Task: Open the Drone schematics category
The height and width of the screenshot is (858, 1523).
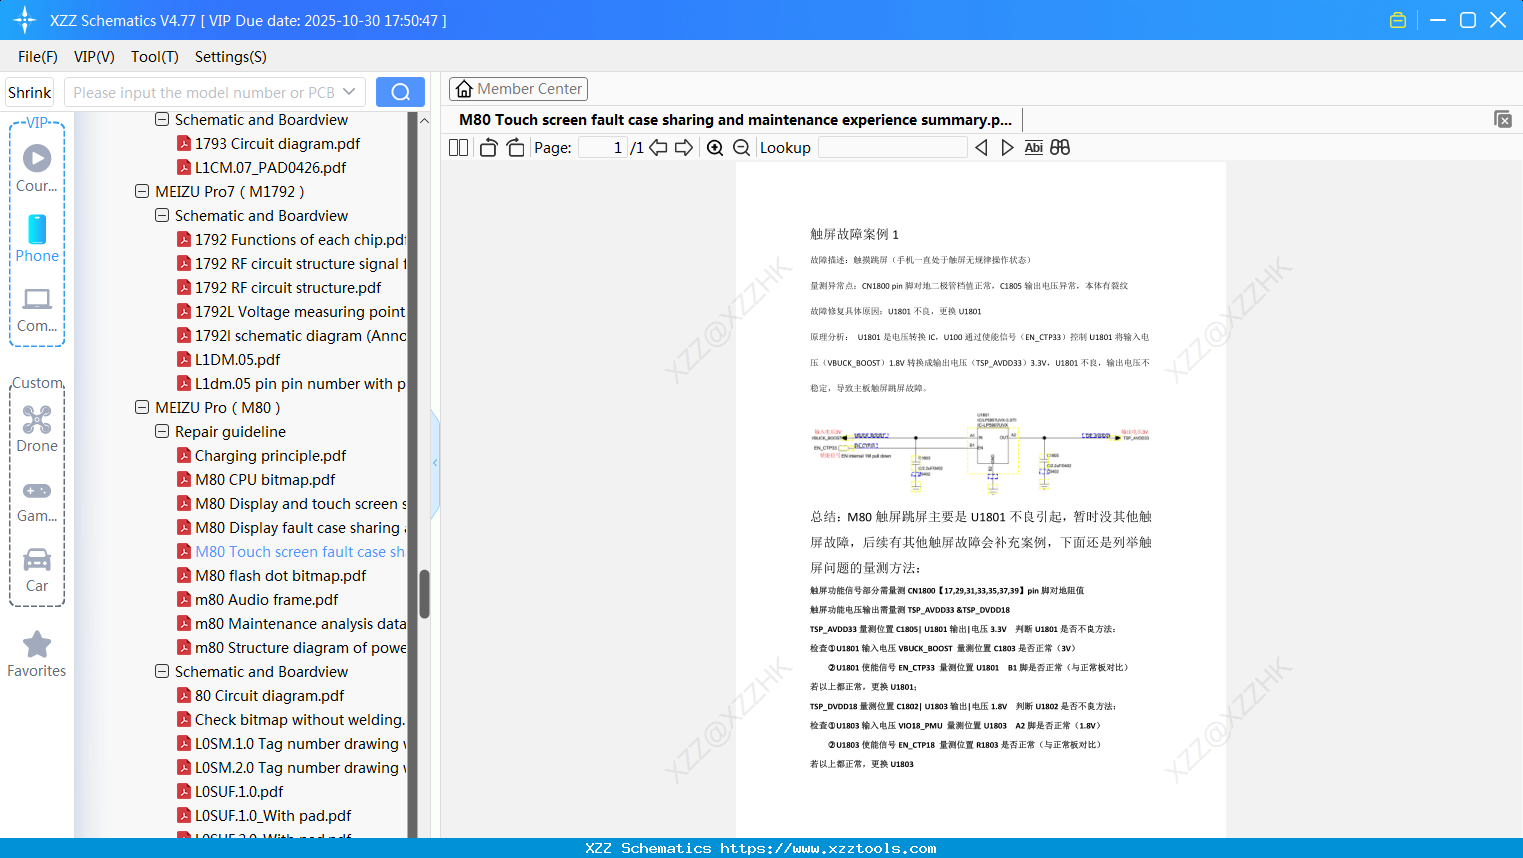Action: click(x=36, y=430)
